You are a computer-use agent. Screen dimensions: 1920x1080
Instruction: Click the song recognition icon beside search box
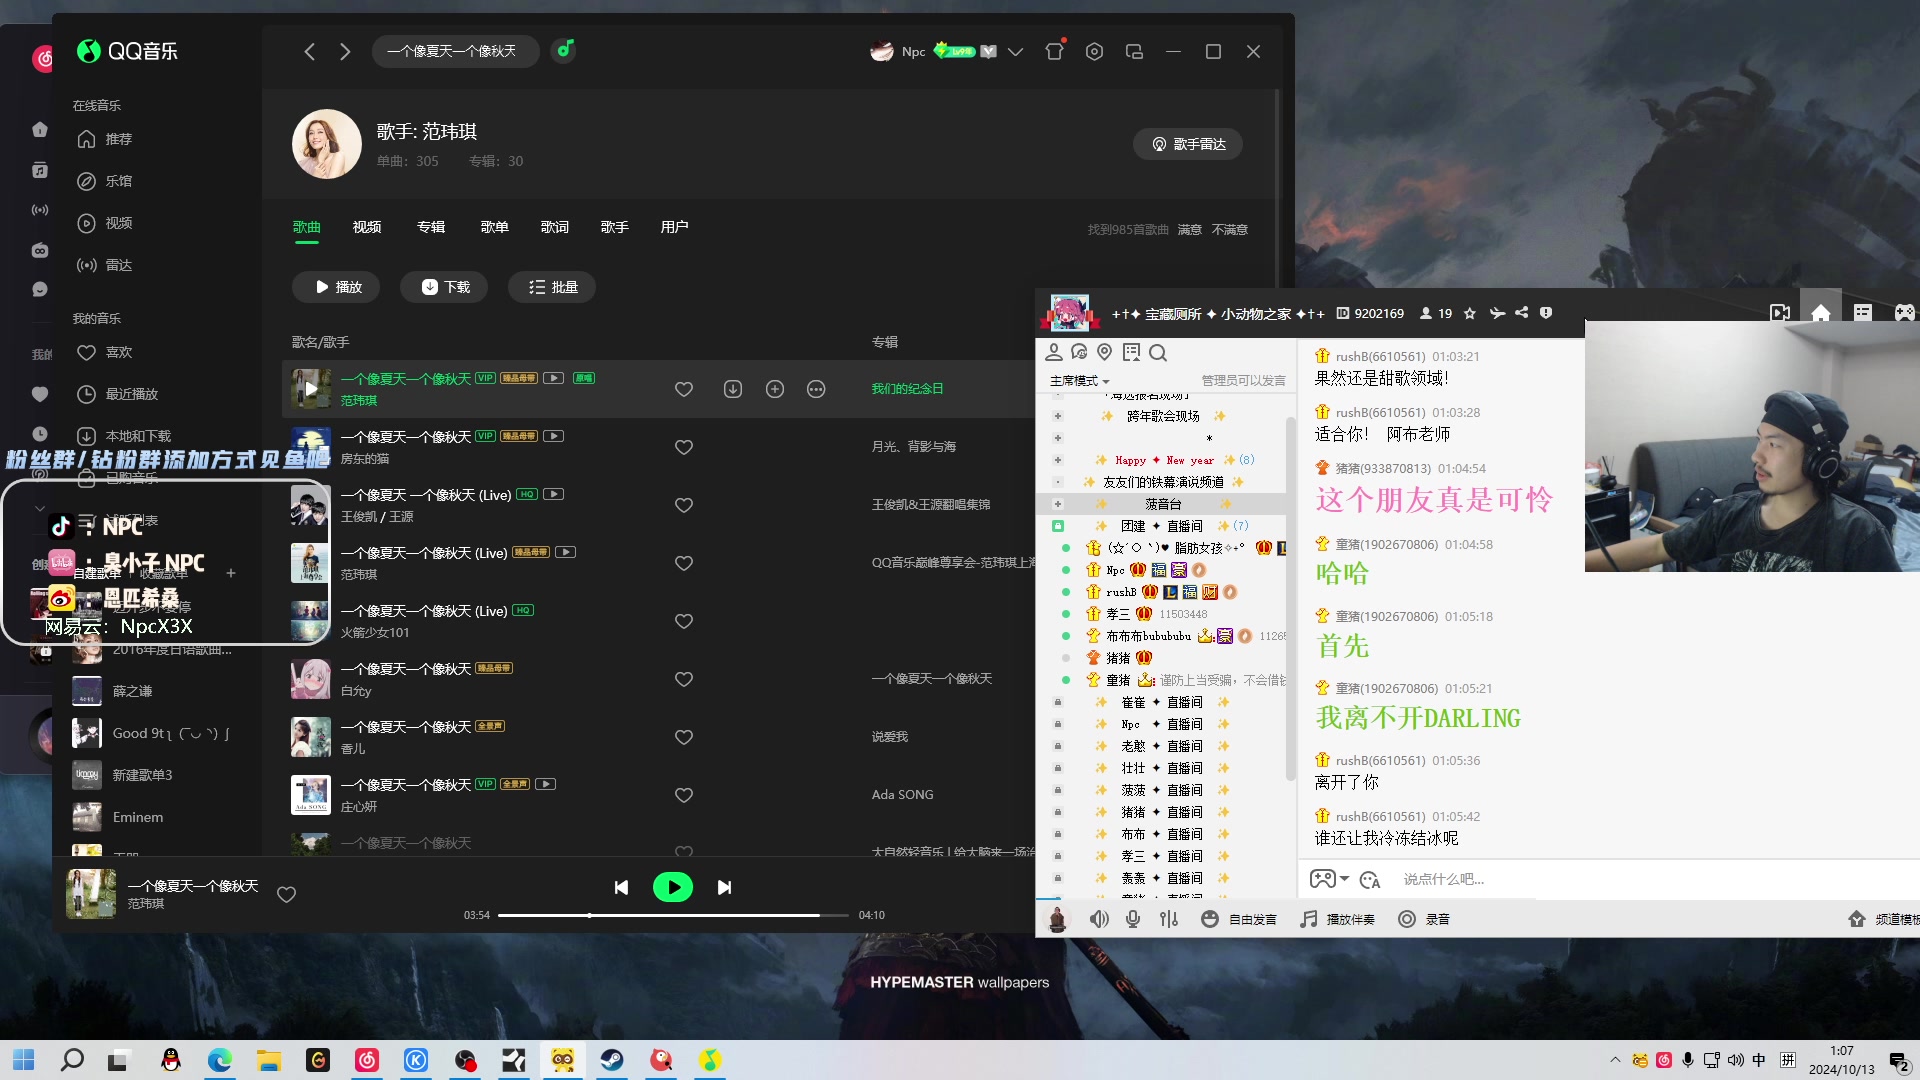coord(564,50)
